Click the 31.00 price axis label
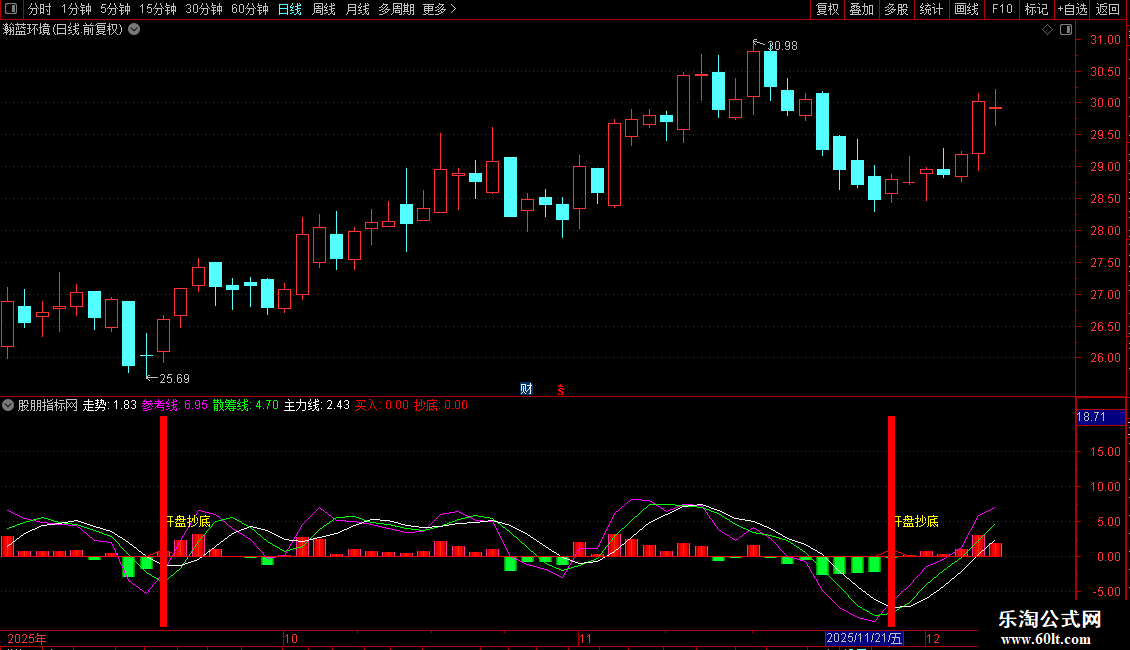 pyautogui.click(x=1105, y=40)
